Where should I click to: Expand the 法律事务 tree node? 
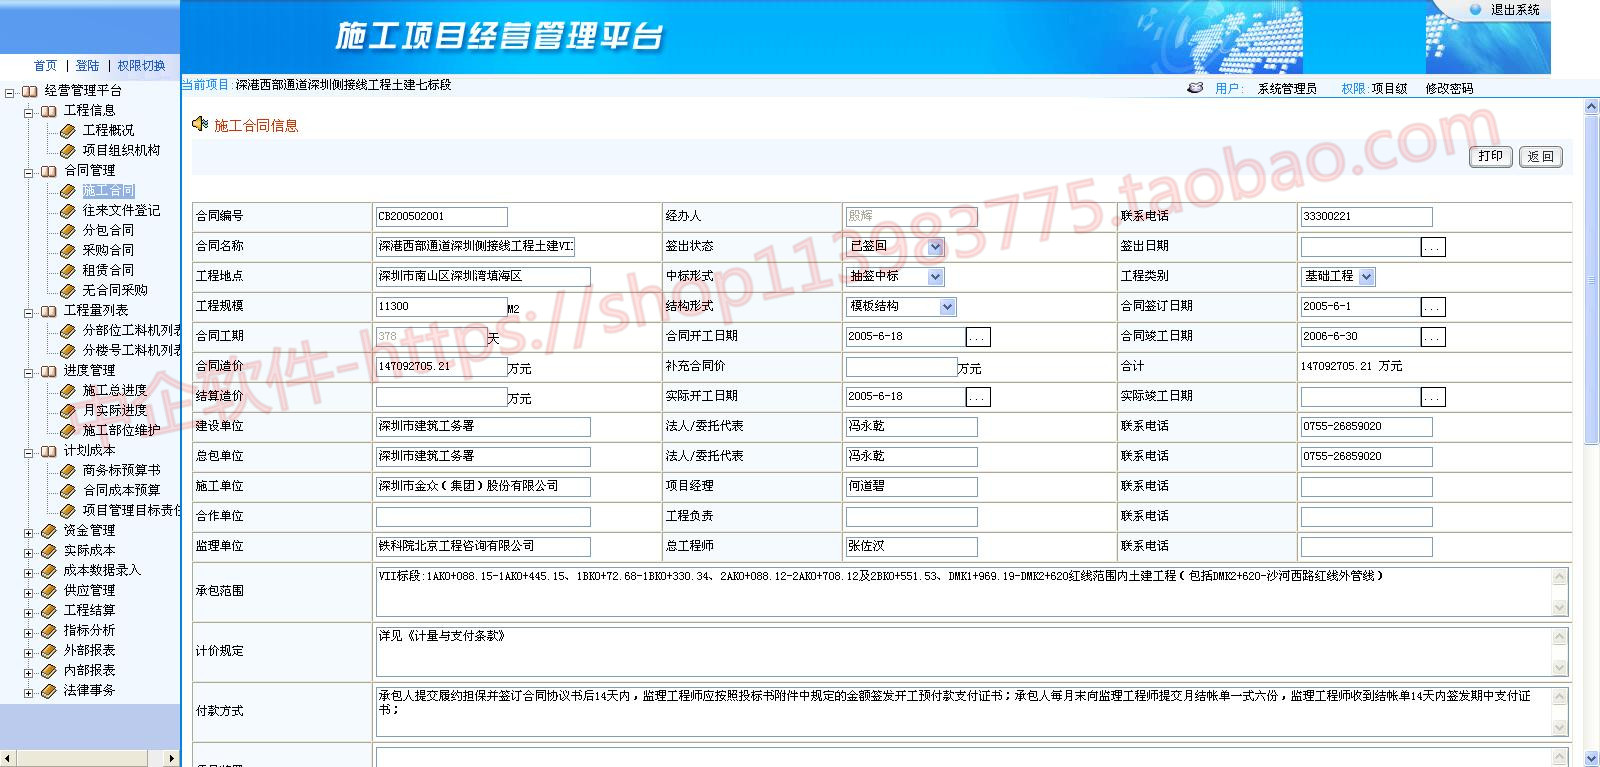(x=29, y=693)
